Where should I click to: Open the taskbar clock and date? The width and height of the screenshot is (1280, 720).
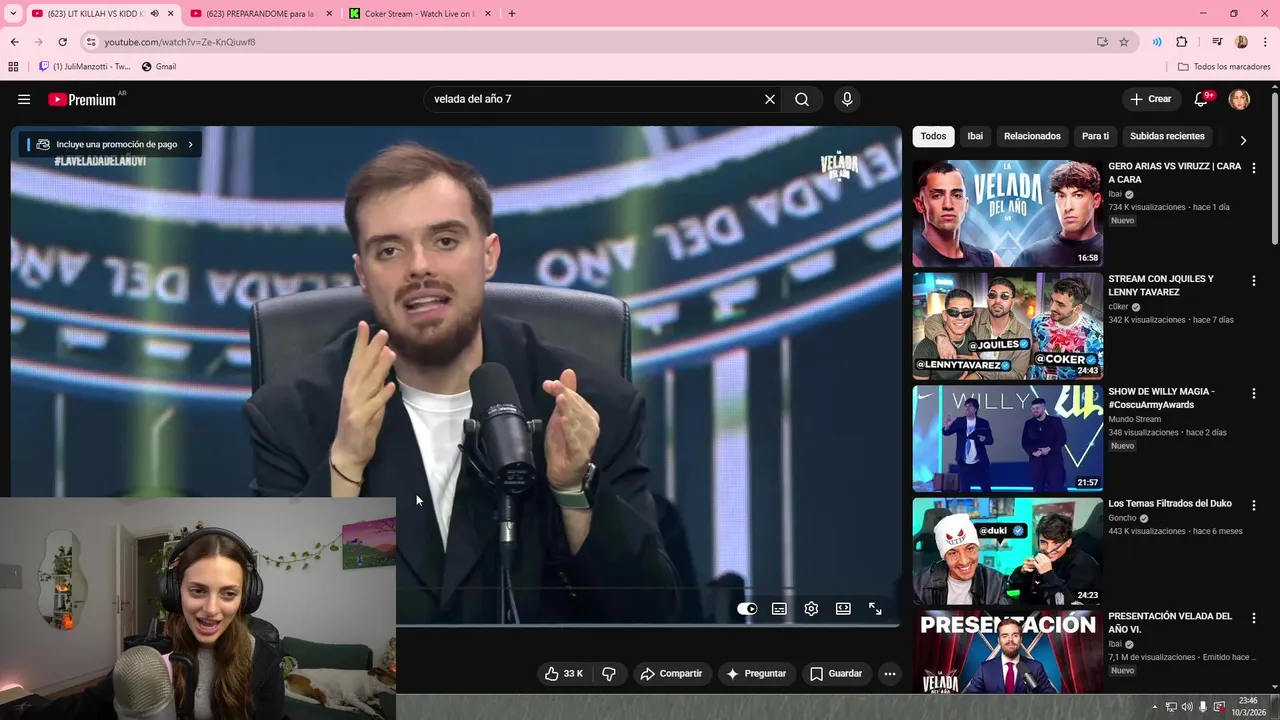(x=1248, y=707)
